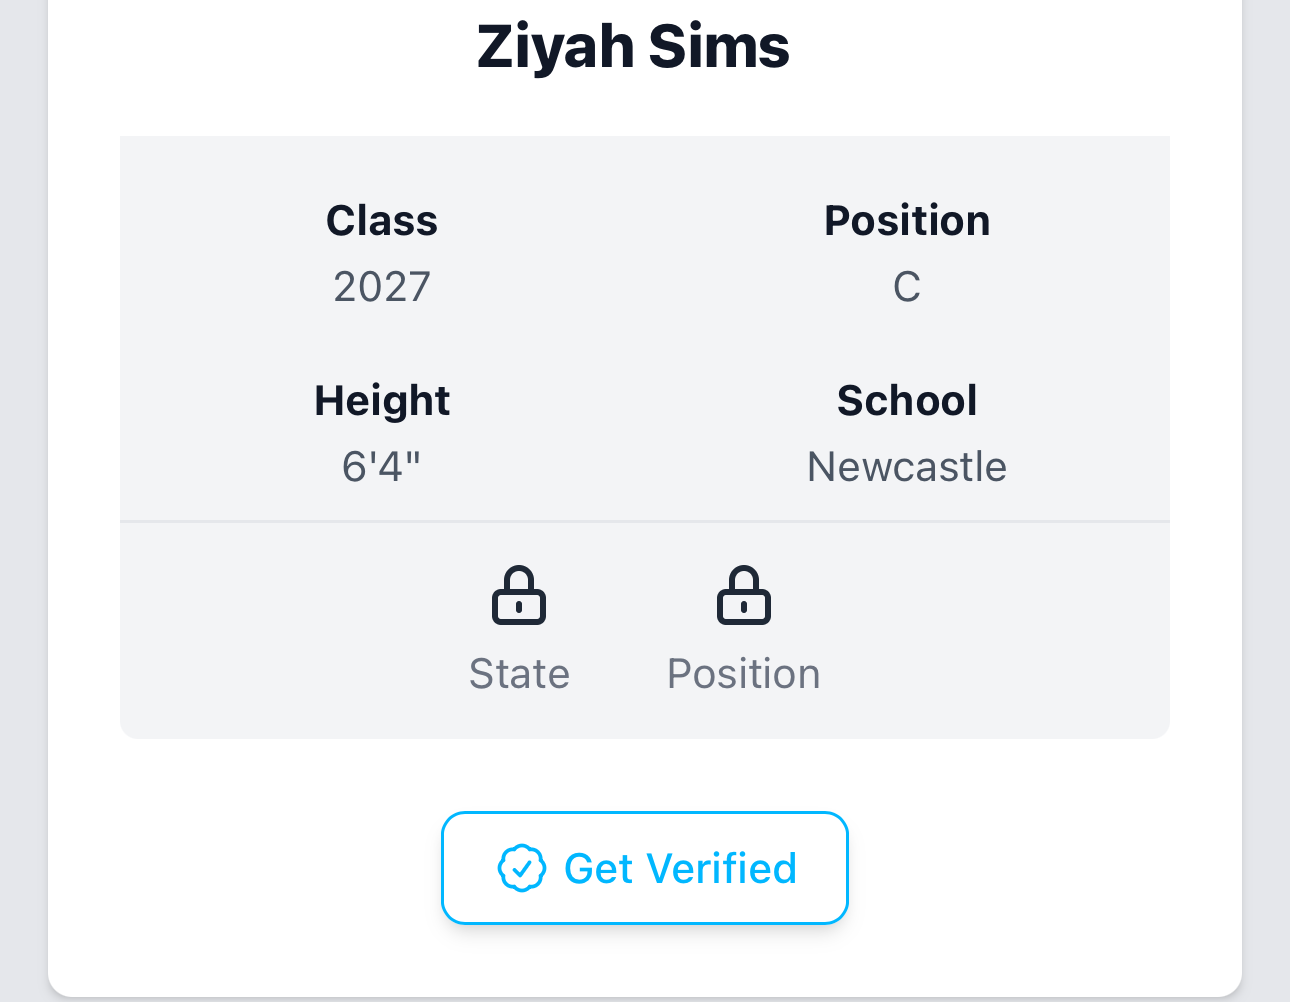Click the class year 2027
The image size is (1290, 1002).
382,287
